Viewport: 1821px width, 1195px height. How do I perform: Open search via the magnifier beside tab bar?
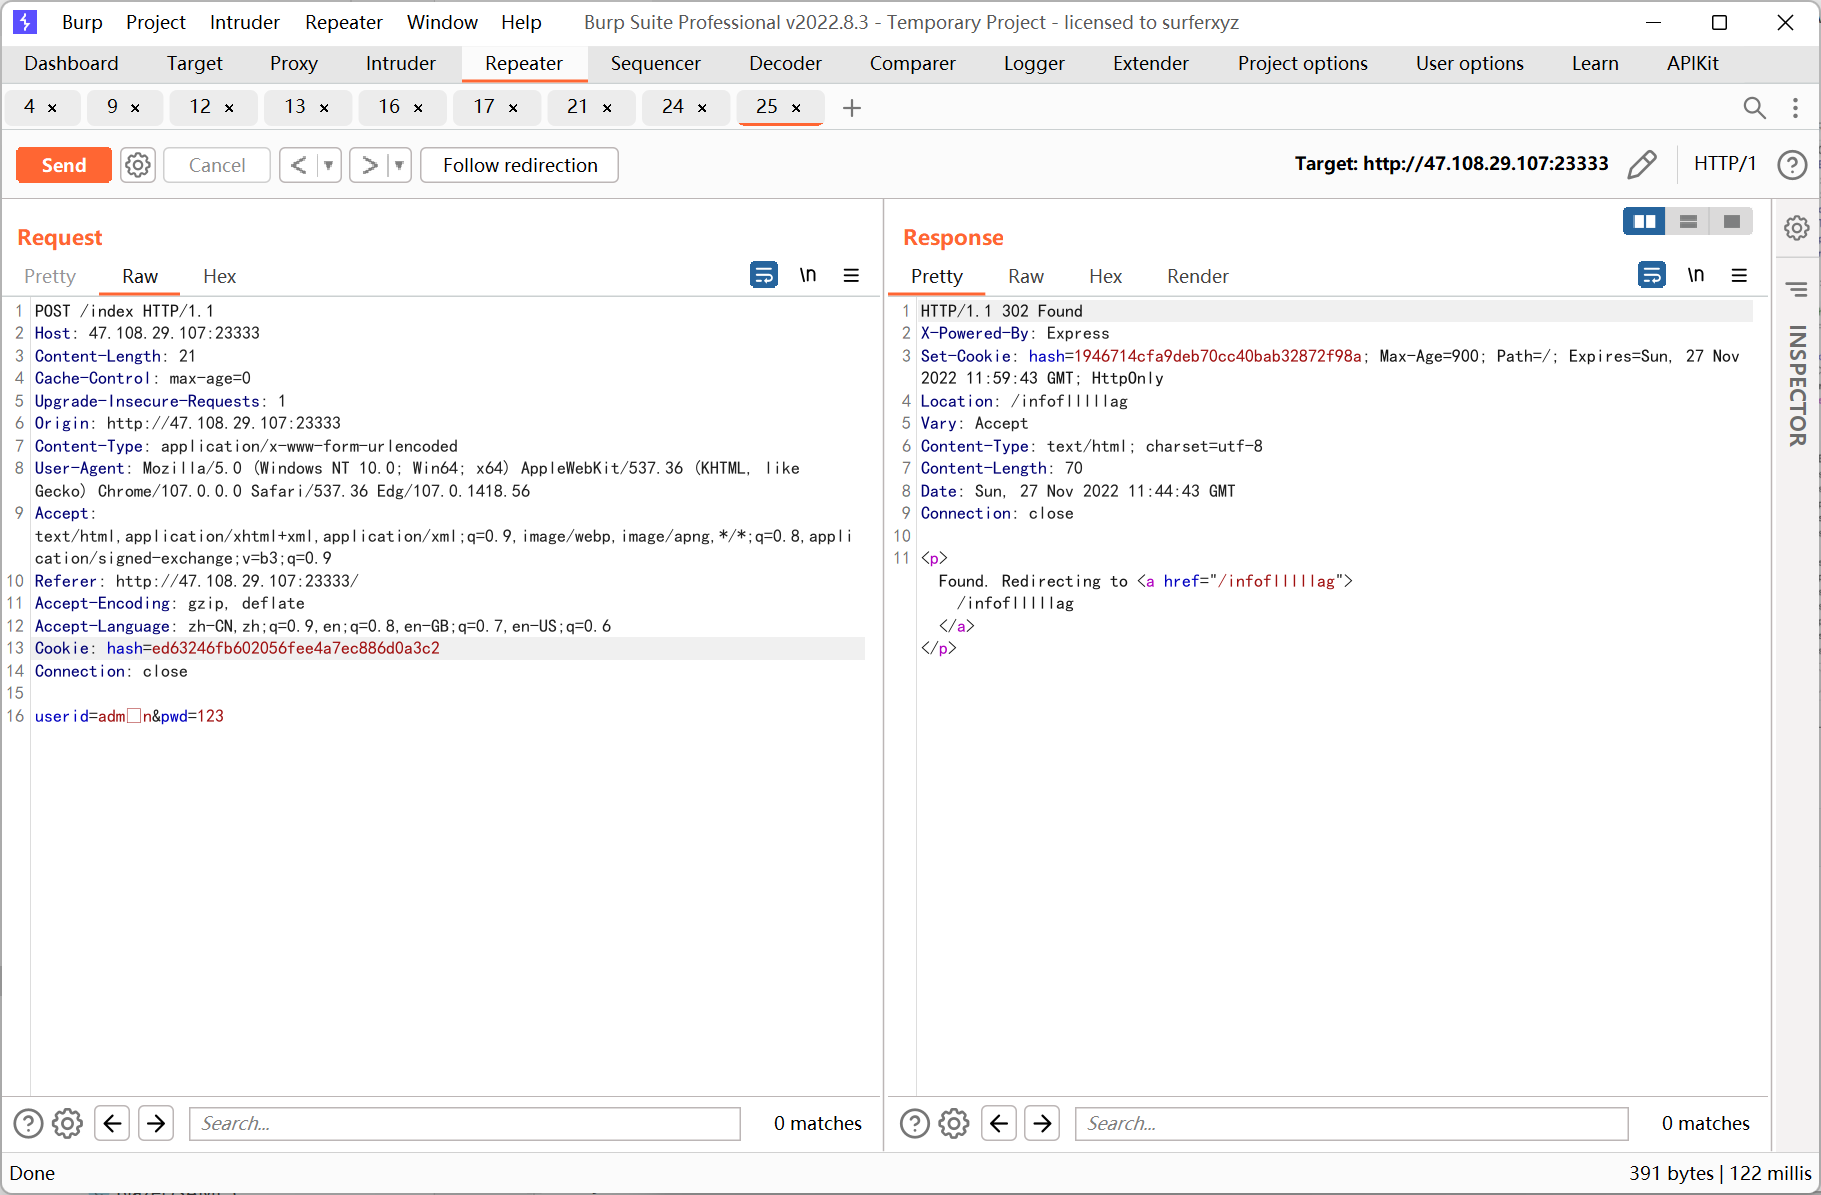pyautogui.click(x=1755, y=107)
